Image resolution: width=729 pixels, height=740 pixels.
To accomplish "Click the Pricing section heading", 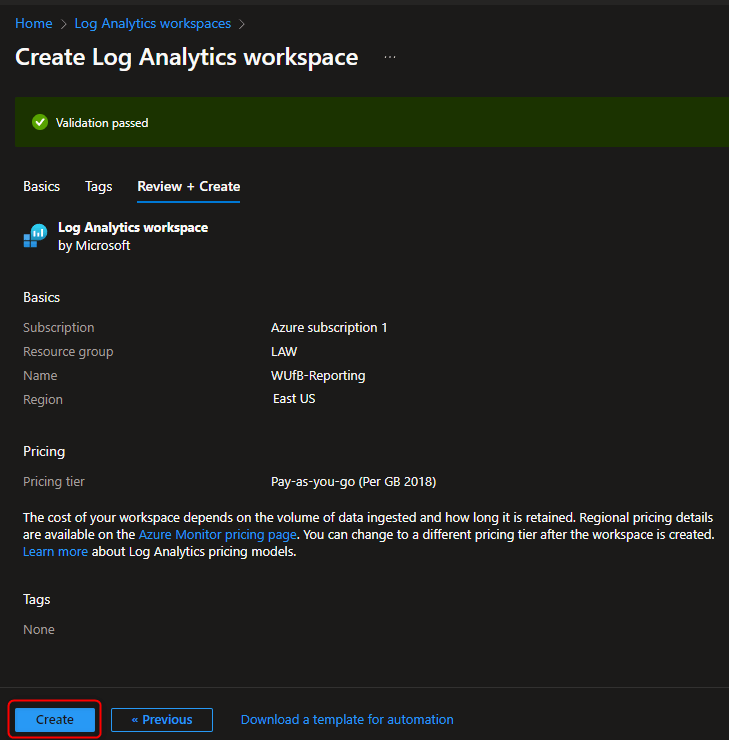I will [x=44, y=451].
